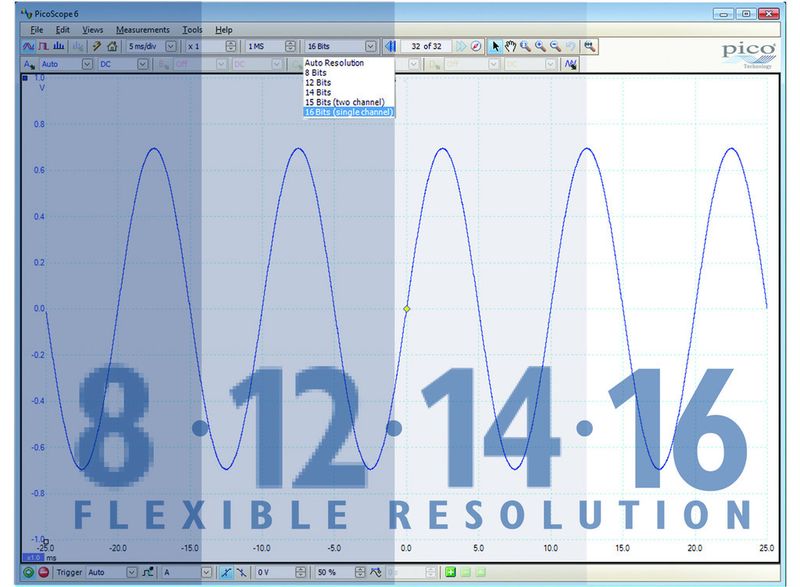
Task: Click the yellow trigger marker diamond
Action: [407, 309]
